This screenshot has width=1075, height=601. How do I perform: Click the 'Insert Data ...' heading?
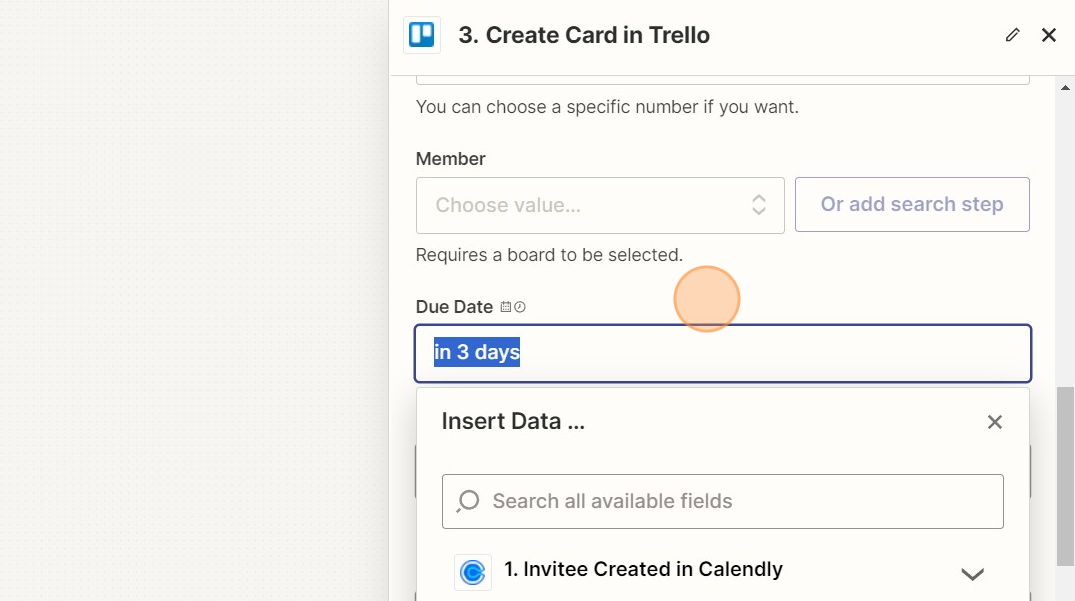coord(513,421)
